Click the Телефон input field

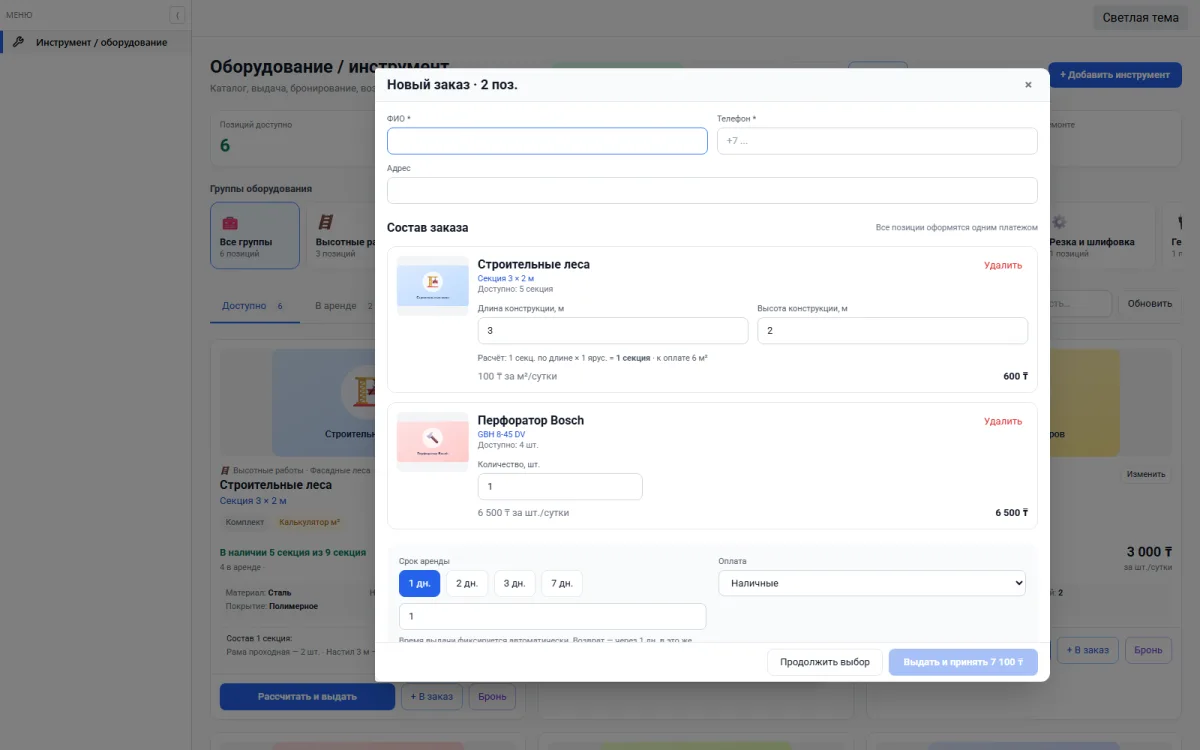click(877, 141)
